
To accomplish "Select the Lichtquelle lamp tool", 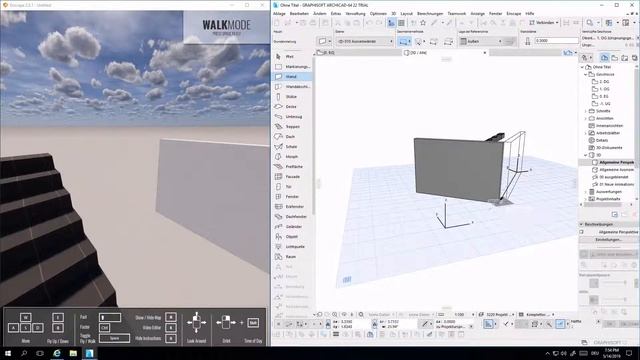I will (292, 247).
